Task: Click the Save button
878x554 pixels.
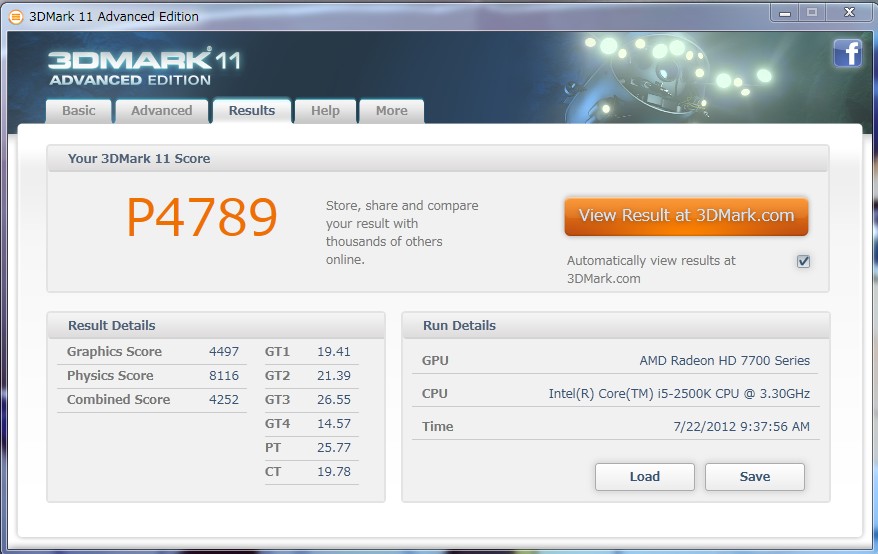Action: point(755,477)
